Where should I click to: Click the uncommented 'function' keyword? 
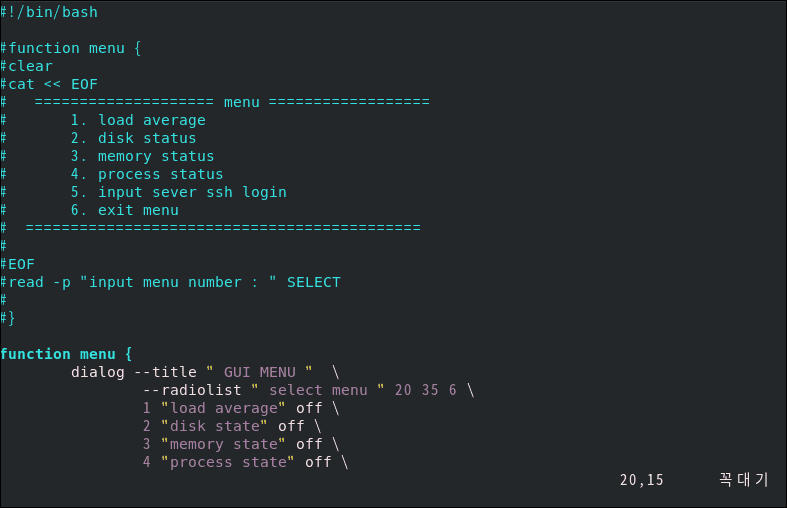36,354
